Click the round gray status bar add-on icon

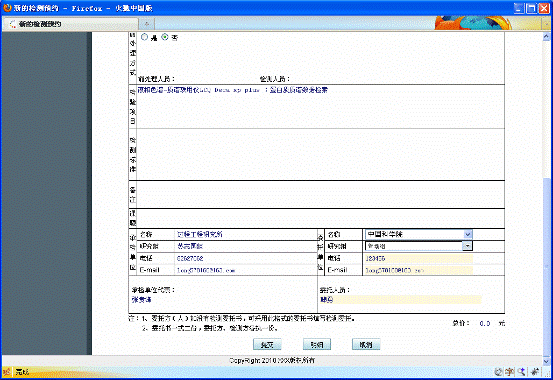click(x=498, y=372)
